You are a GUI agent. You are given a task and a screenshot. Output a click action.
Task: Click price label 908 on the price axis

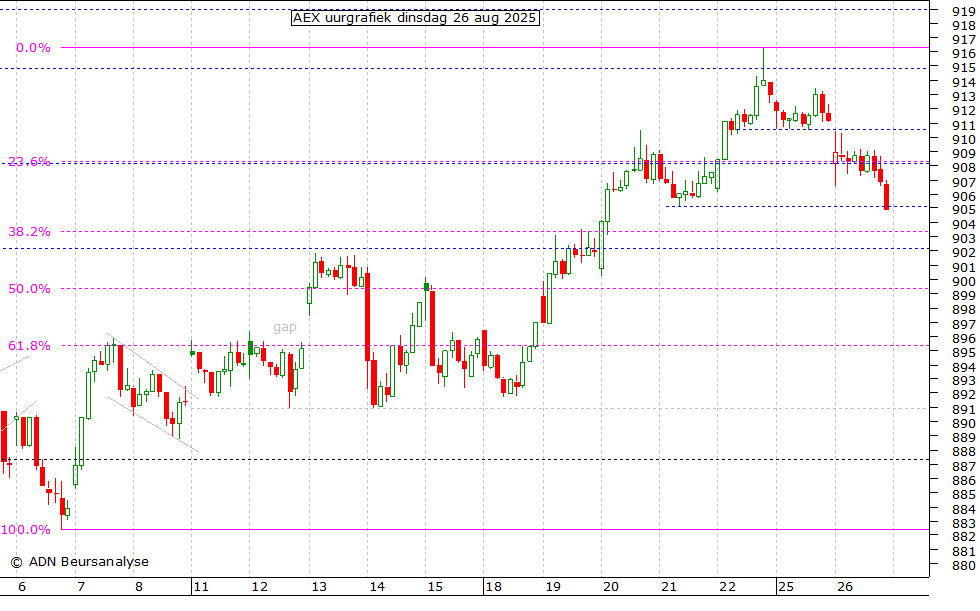coord(964,167)
